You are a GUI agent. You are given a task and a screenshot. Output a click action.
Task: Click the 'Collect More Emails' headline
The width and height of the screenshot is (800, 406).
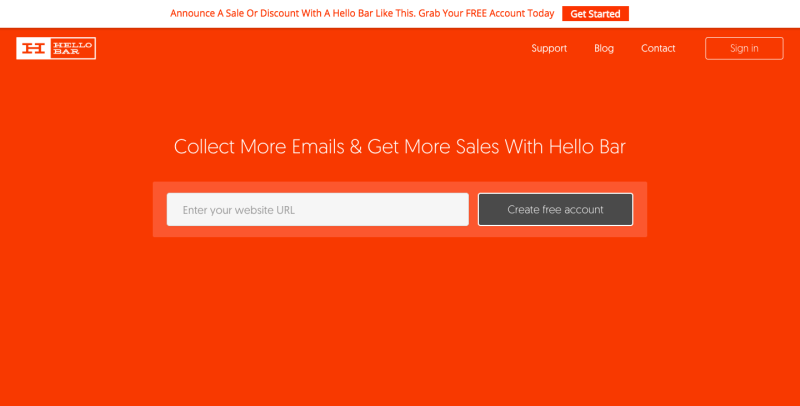tap(255, 147)
